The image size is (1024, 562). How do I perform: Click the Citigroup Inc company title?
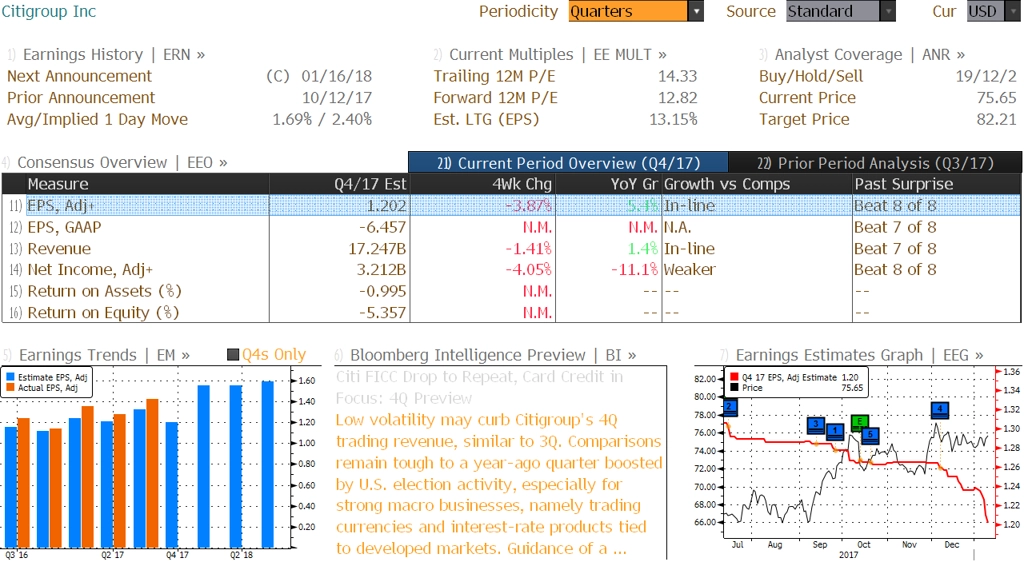pos(48,12)
